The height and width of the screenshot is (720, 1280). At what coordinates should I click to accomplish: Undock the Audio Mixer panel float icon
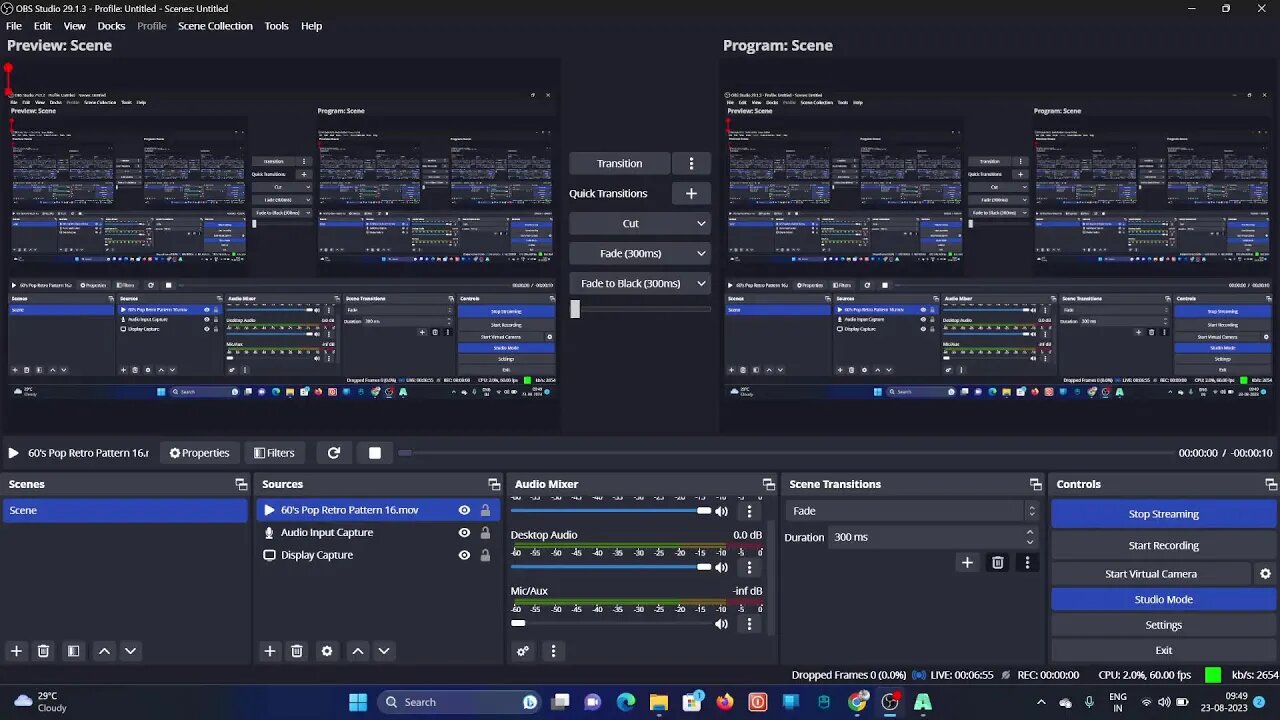(768, 484)
